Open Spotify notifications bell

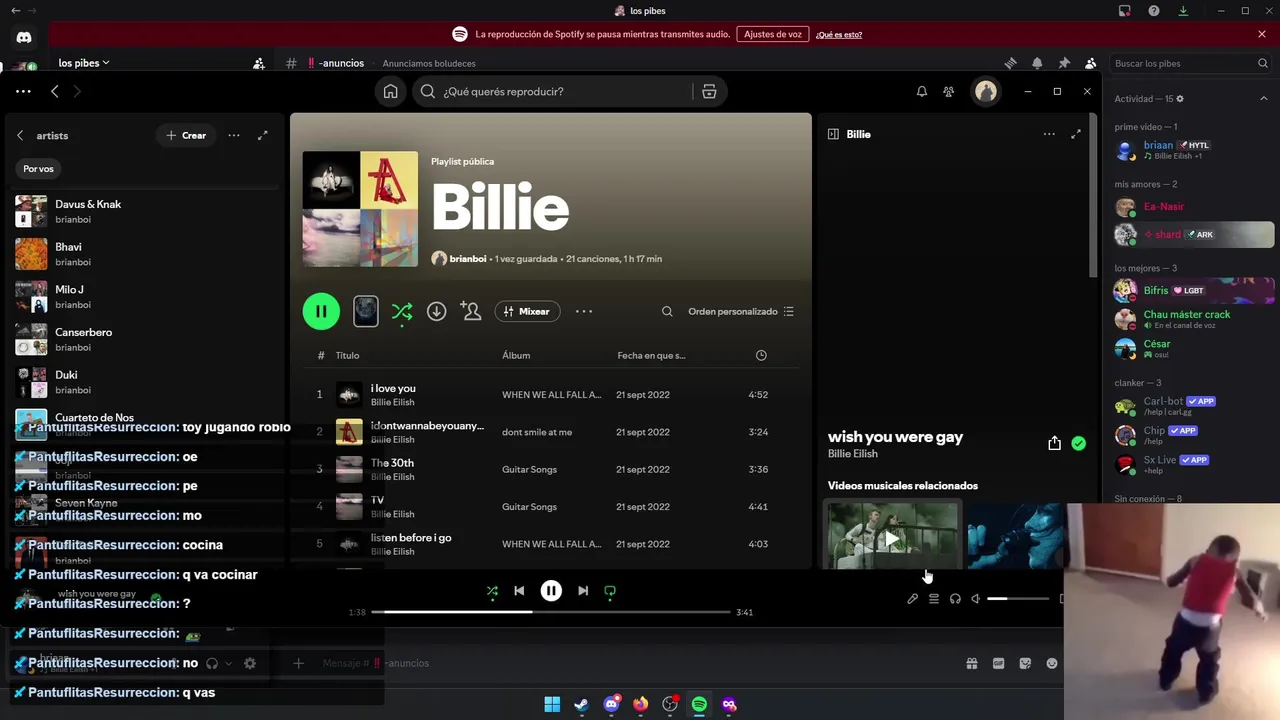pos(922,91)
